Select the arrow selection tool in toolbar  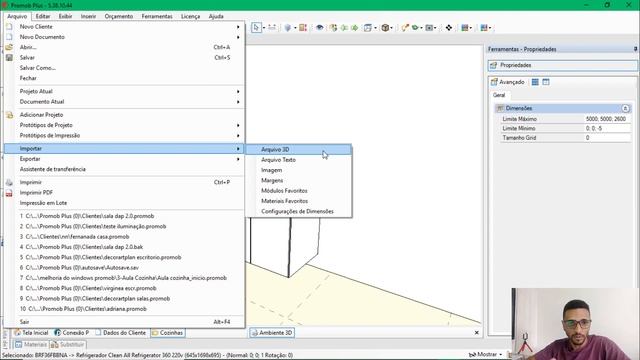[x=256, y=28]
